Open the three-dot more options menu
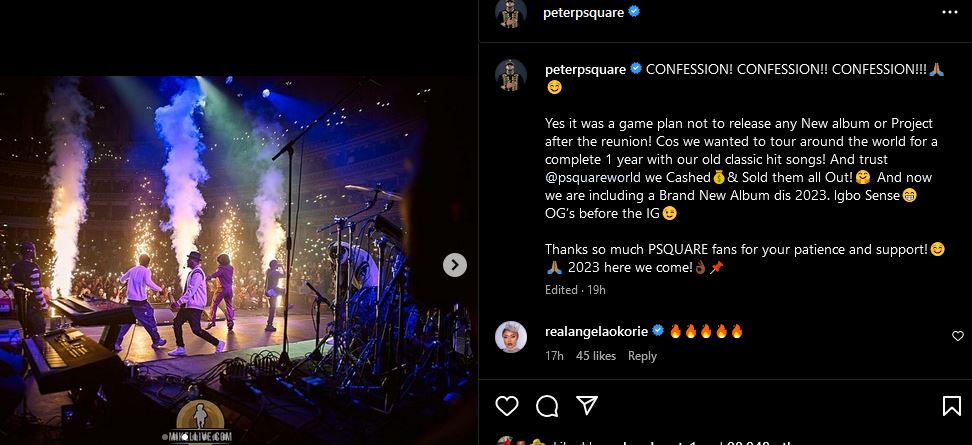Screen dimensions: 972x445 (x=949, y=12)
